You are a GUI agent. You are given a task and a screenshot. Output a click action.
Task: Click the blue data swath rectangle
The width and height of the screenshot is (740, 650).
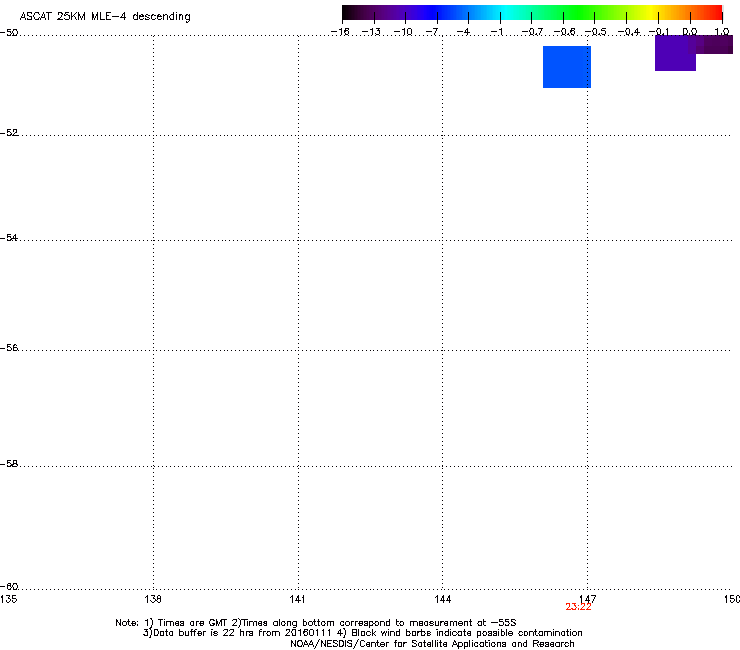tap(567, 67)
